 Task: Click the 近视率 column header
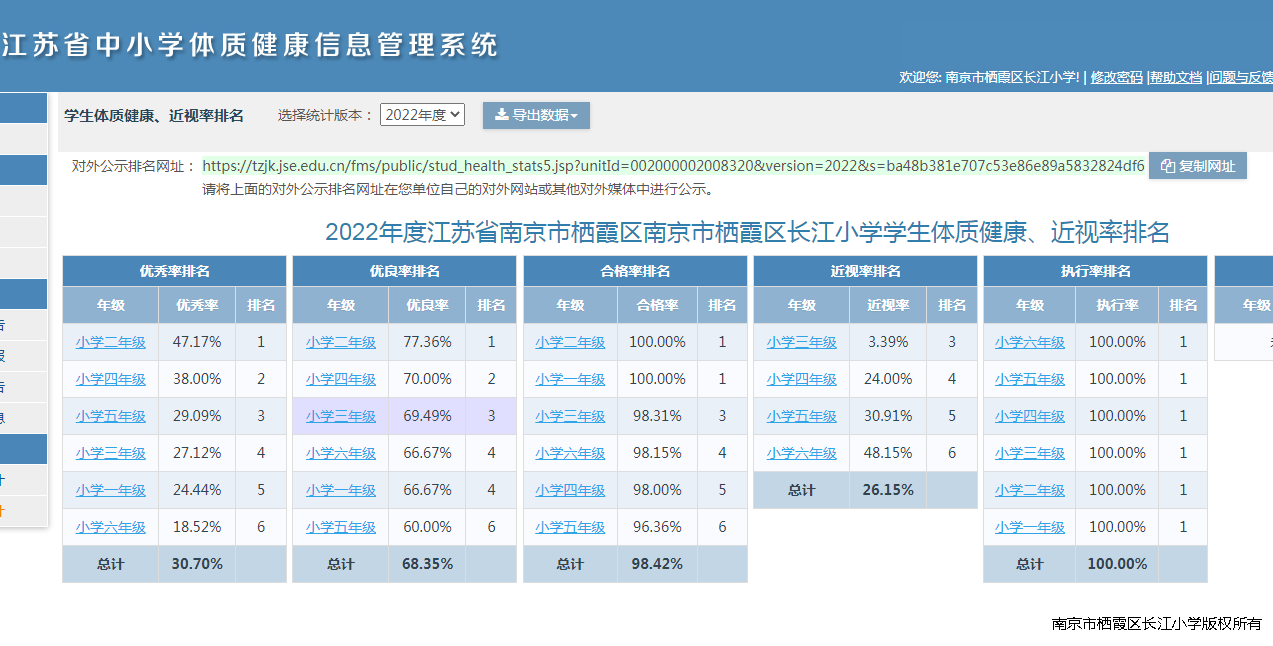click(888, 306)
